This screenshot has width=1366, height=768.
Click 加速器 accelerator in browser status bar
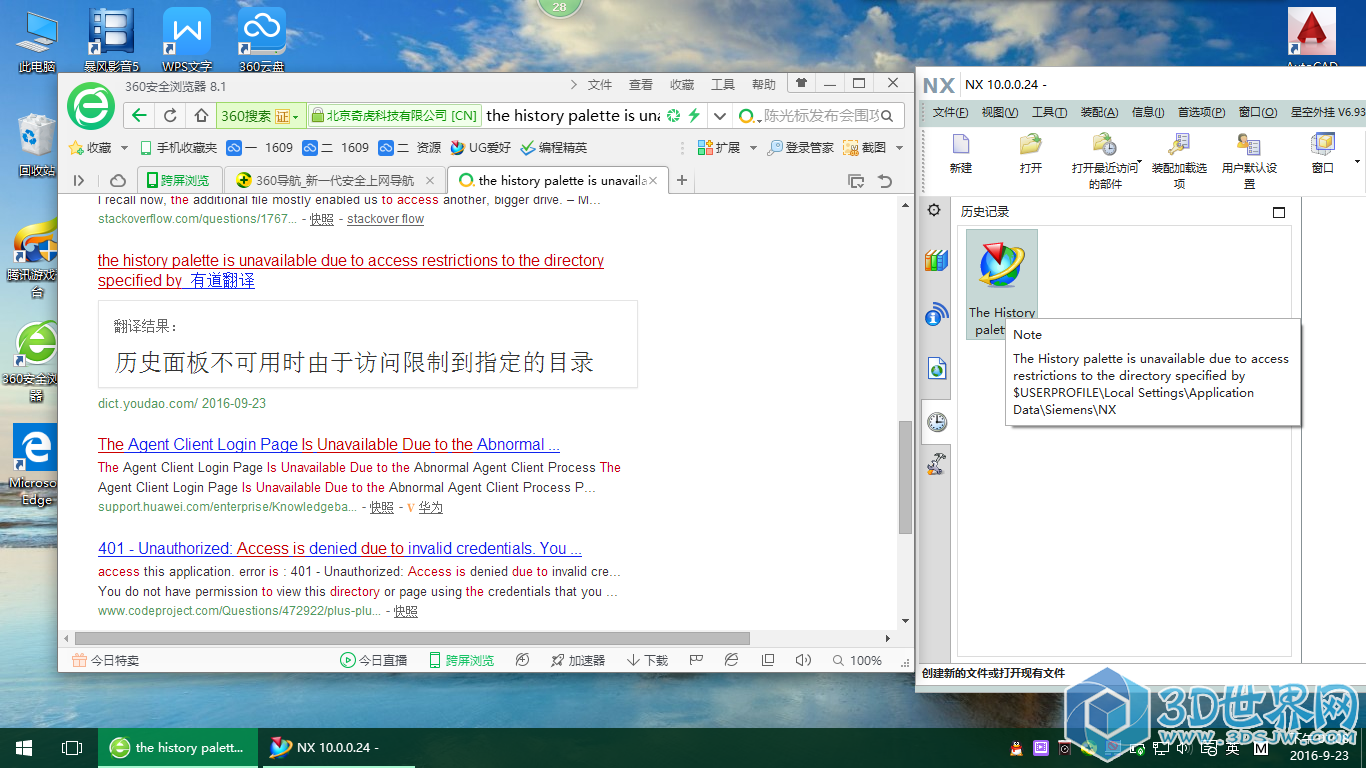click(578, 660)
